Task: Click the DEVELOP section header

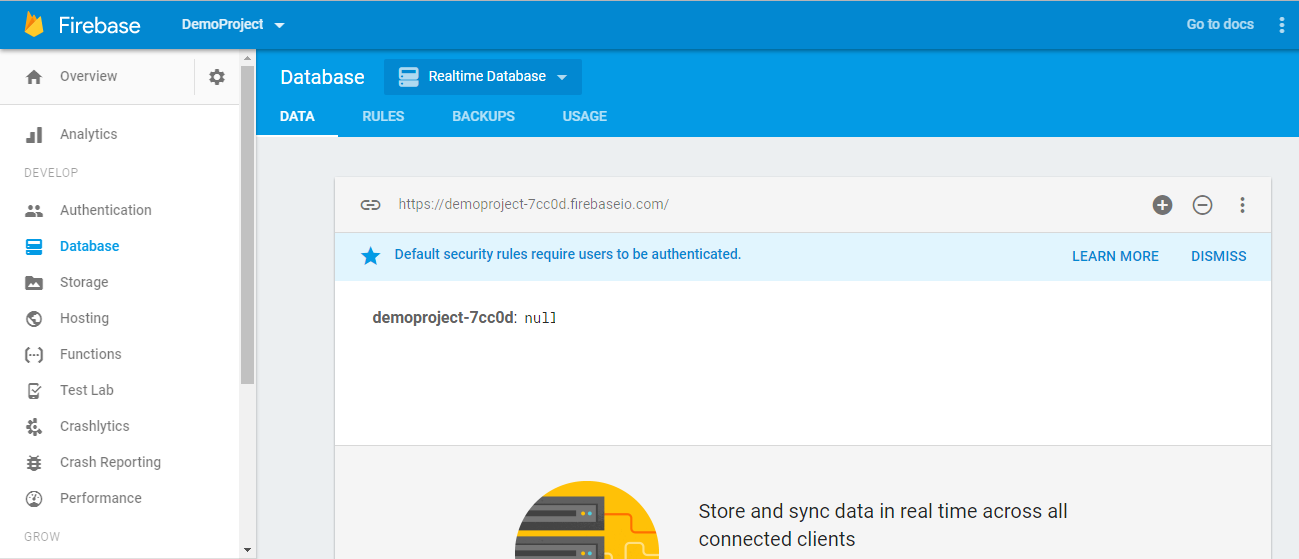Action: point(51,173)
